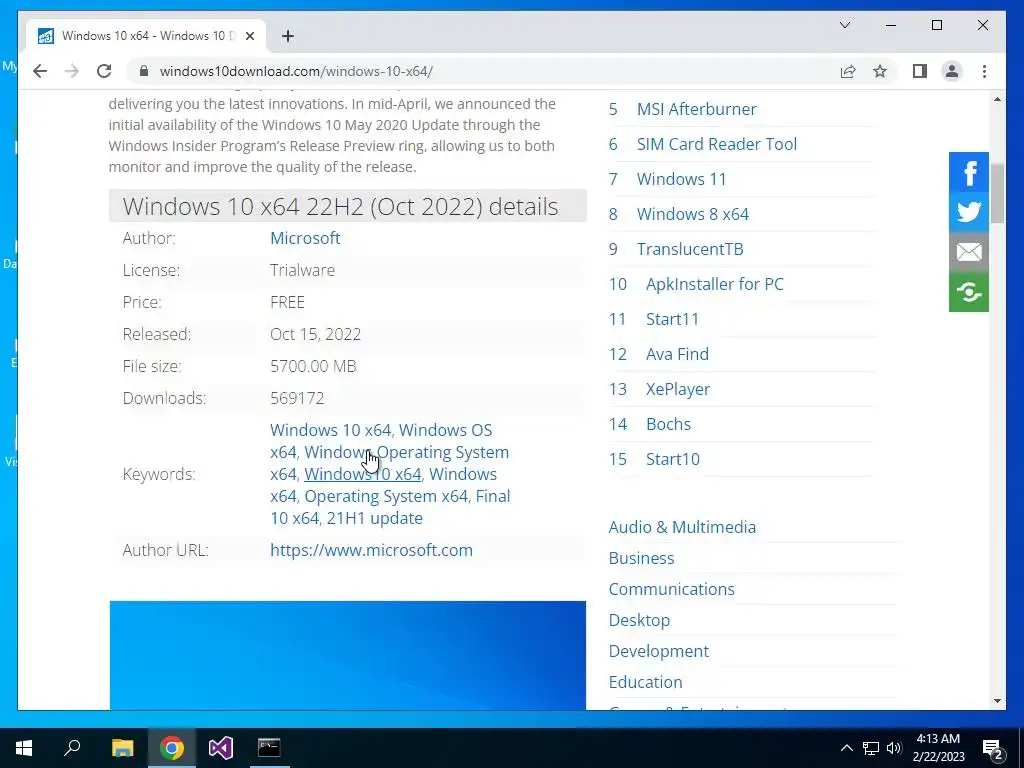Open the Windows 11 list entry
This screenshot has width=1024, height=768.
click(682, 179)
